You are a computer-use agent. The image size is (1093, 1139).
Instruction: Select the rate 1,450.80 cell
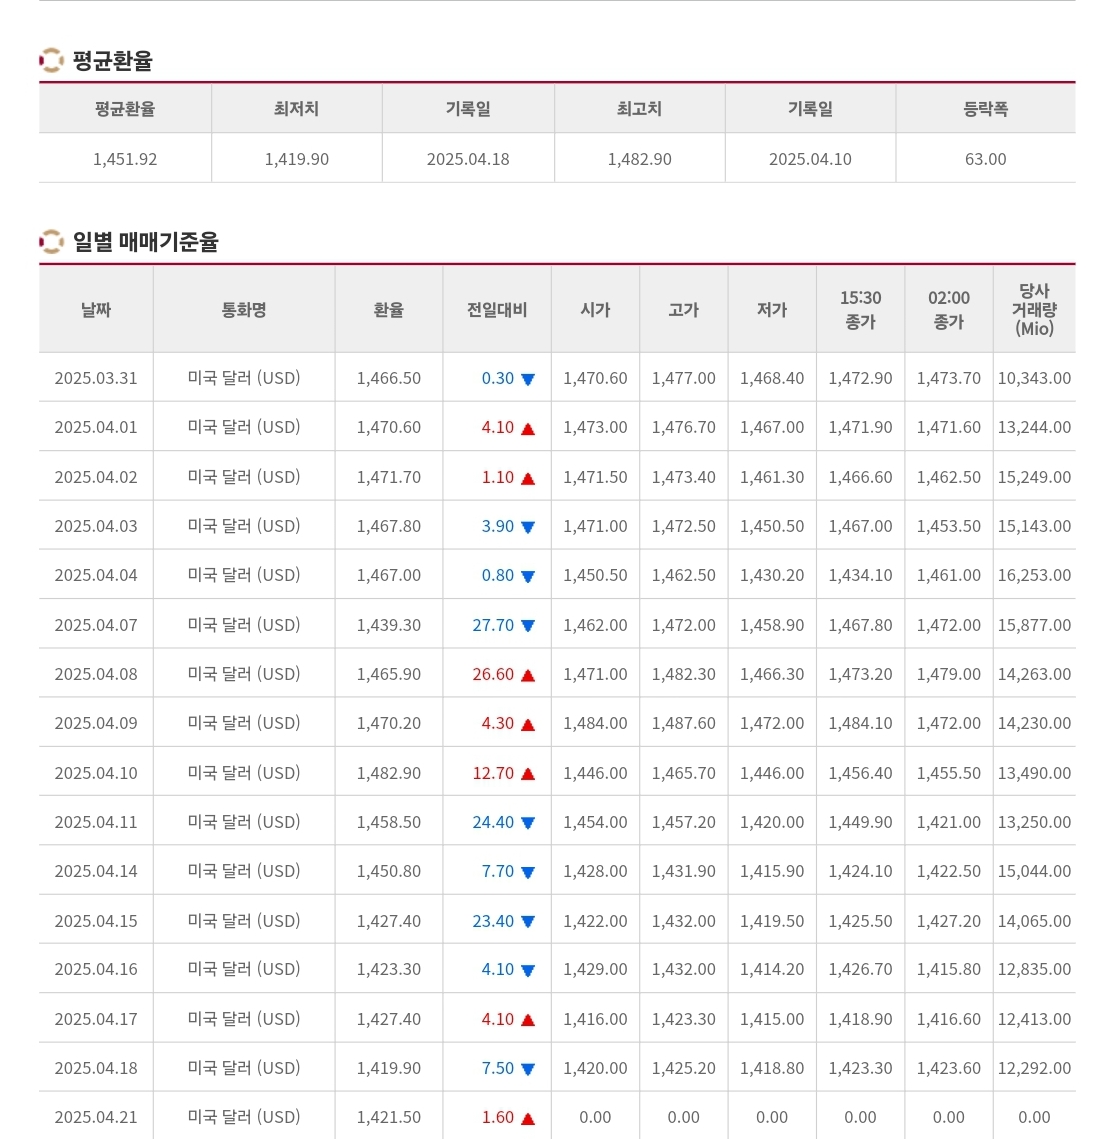pos(389,872)
